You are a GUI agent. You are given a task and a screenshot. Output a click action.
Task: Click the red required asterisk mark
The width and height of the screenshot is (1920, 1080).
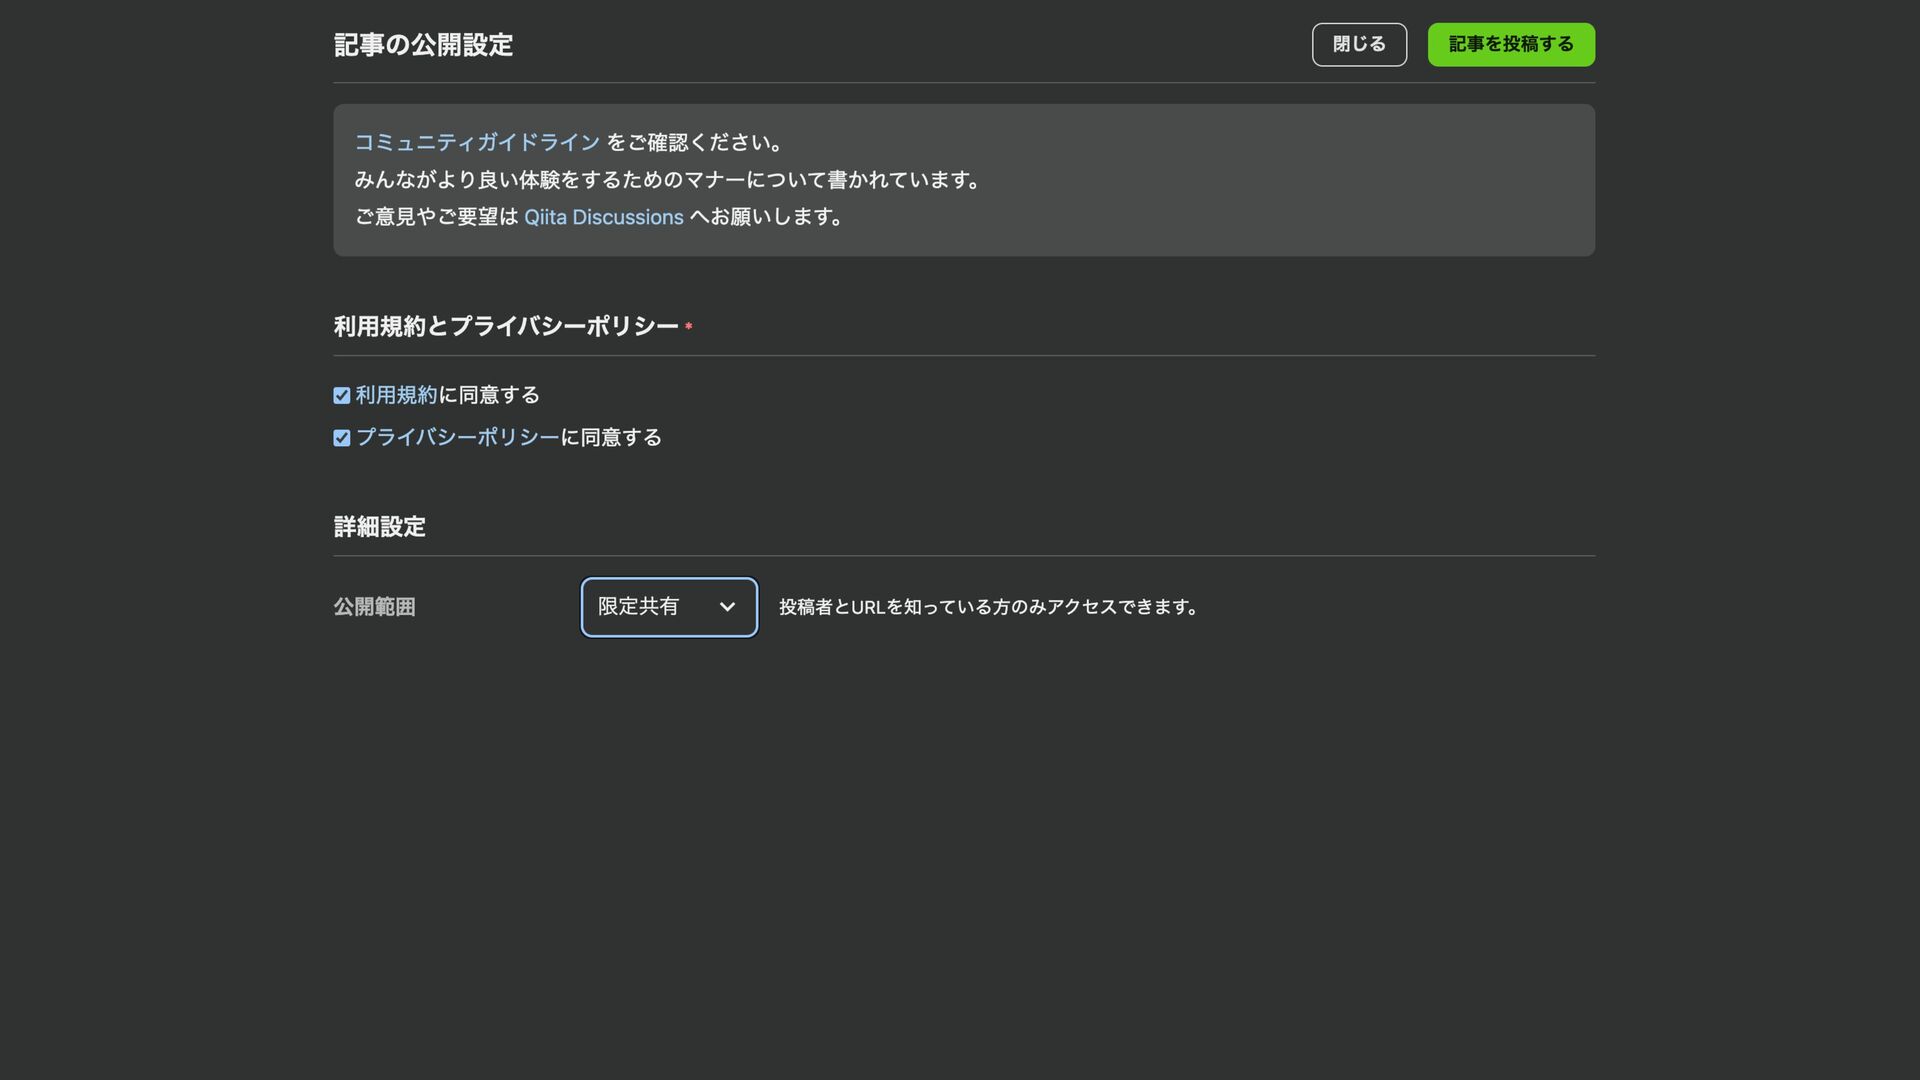coord(688,327)
